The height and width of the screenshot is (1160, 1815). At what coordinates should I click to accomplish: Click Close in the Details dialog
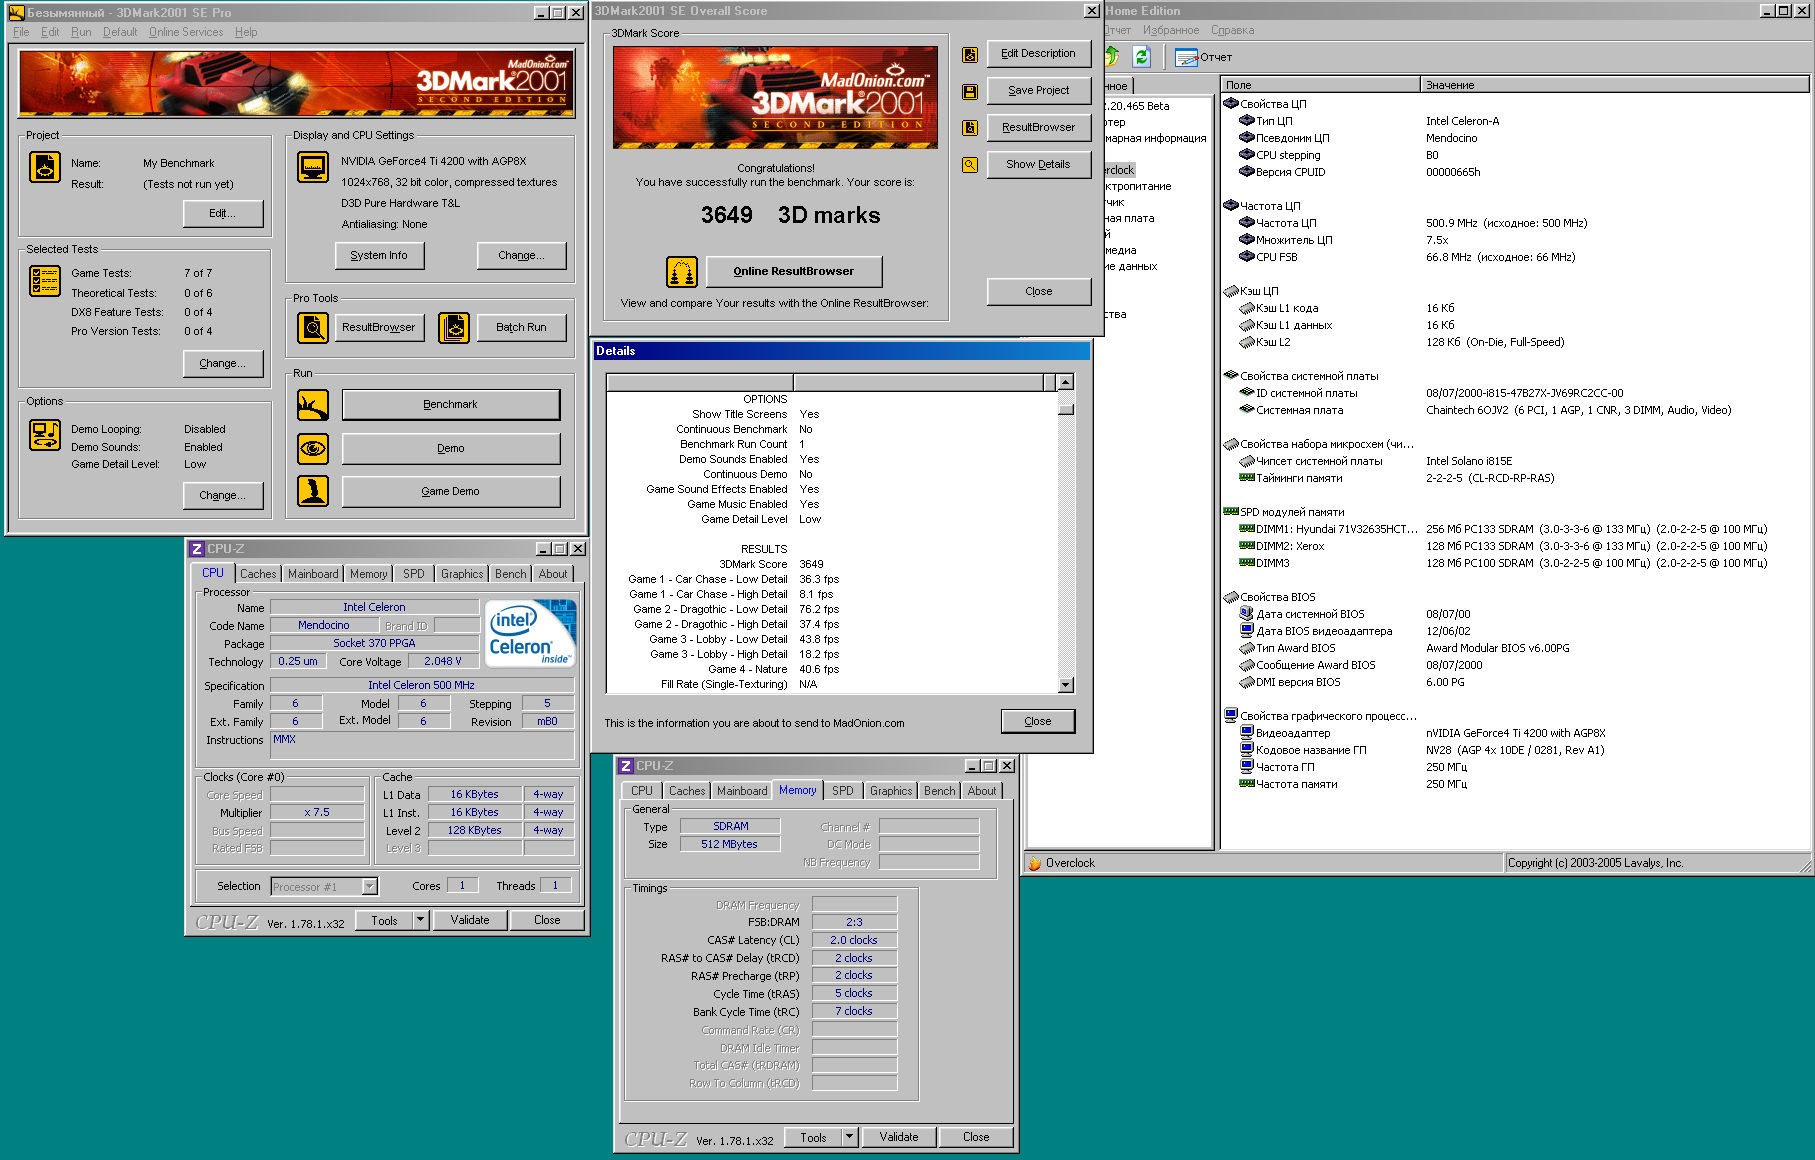[1038, 721]
